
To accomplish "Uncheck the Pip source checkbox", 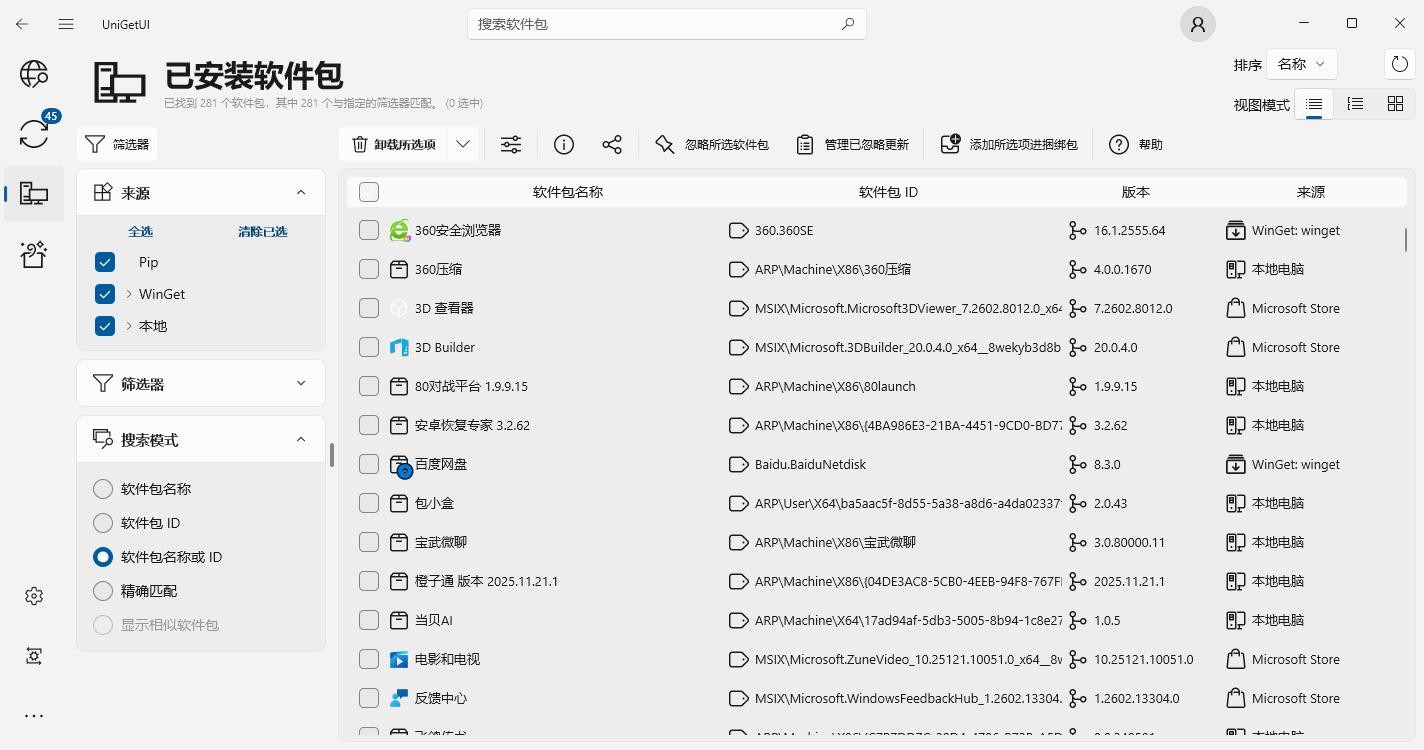I will click(105, 262).
